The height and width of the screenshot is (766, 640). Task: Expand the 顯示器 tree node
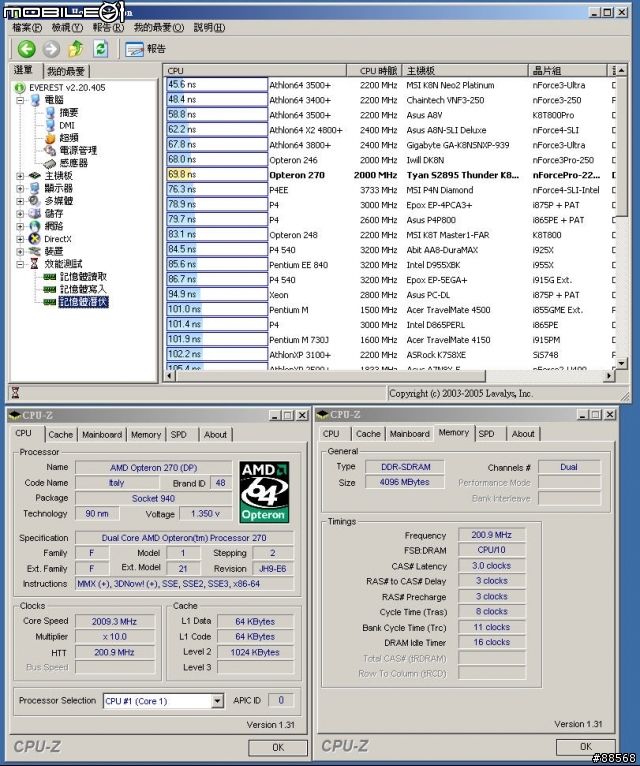(x=20, y=189)
